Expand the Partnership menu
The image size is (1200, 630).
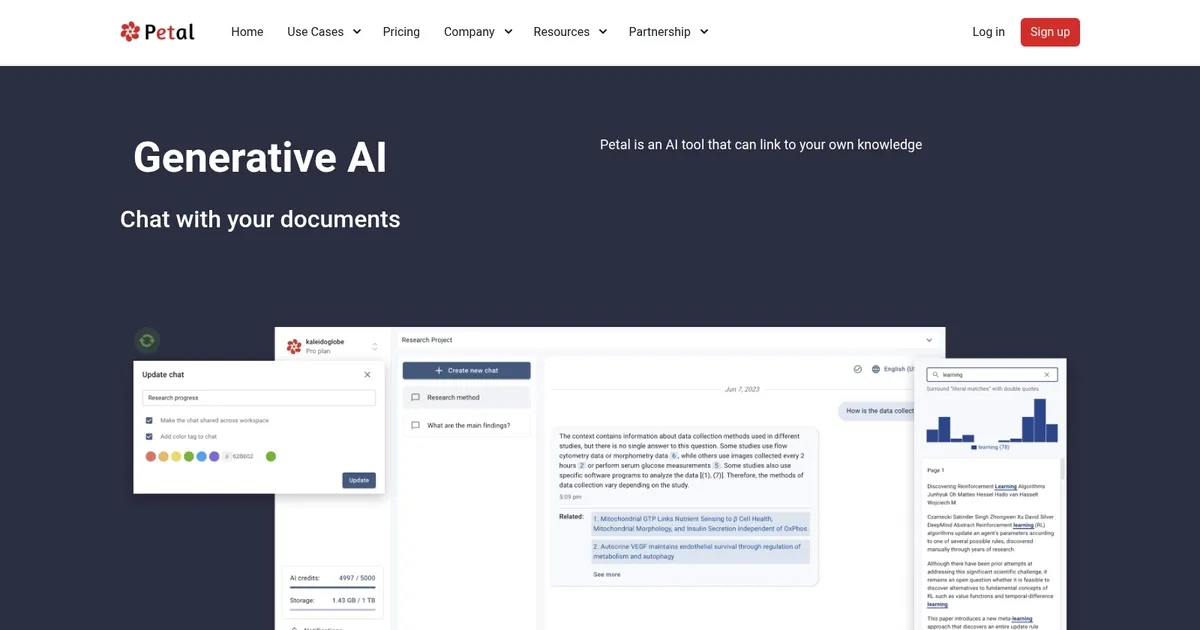668,32
